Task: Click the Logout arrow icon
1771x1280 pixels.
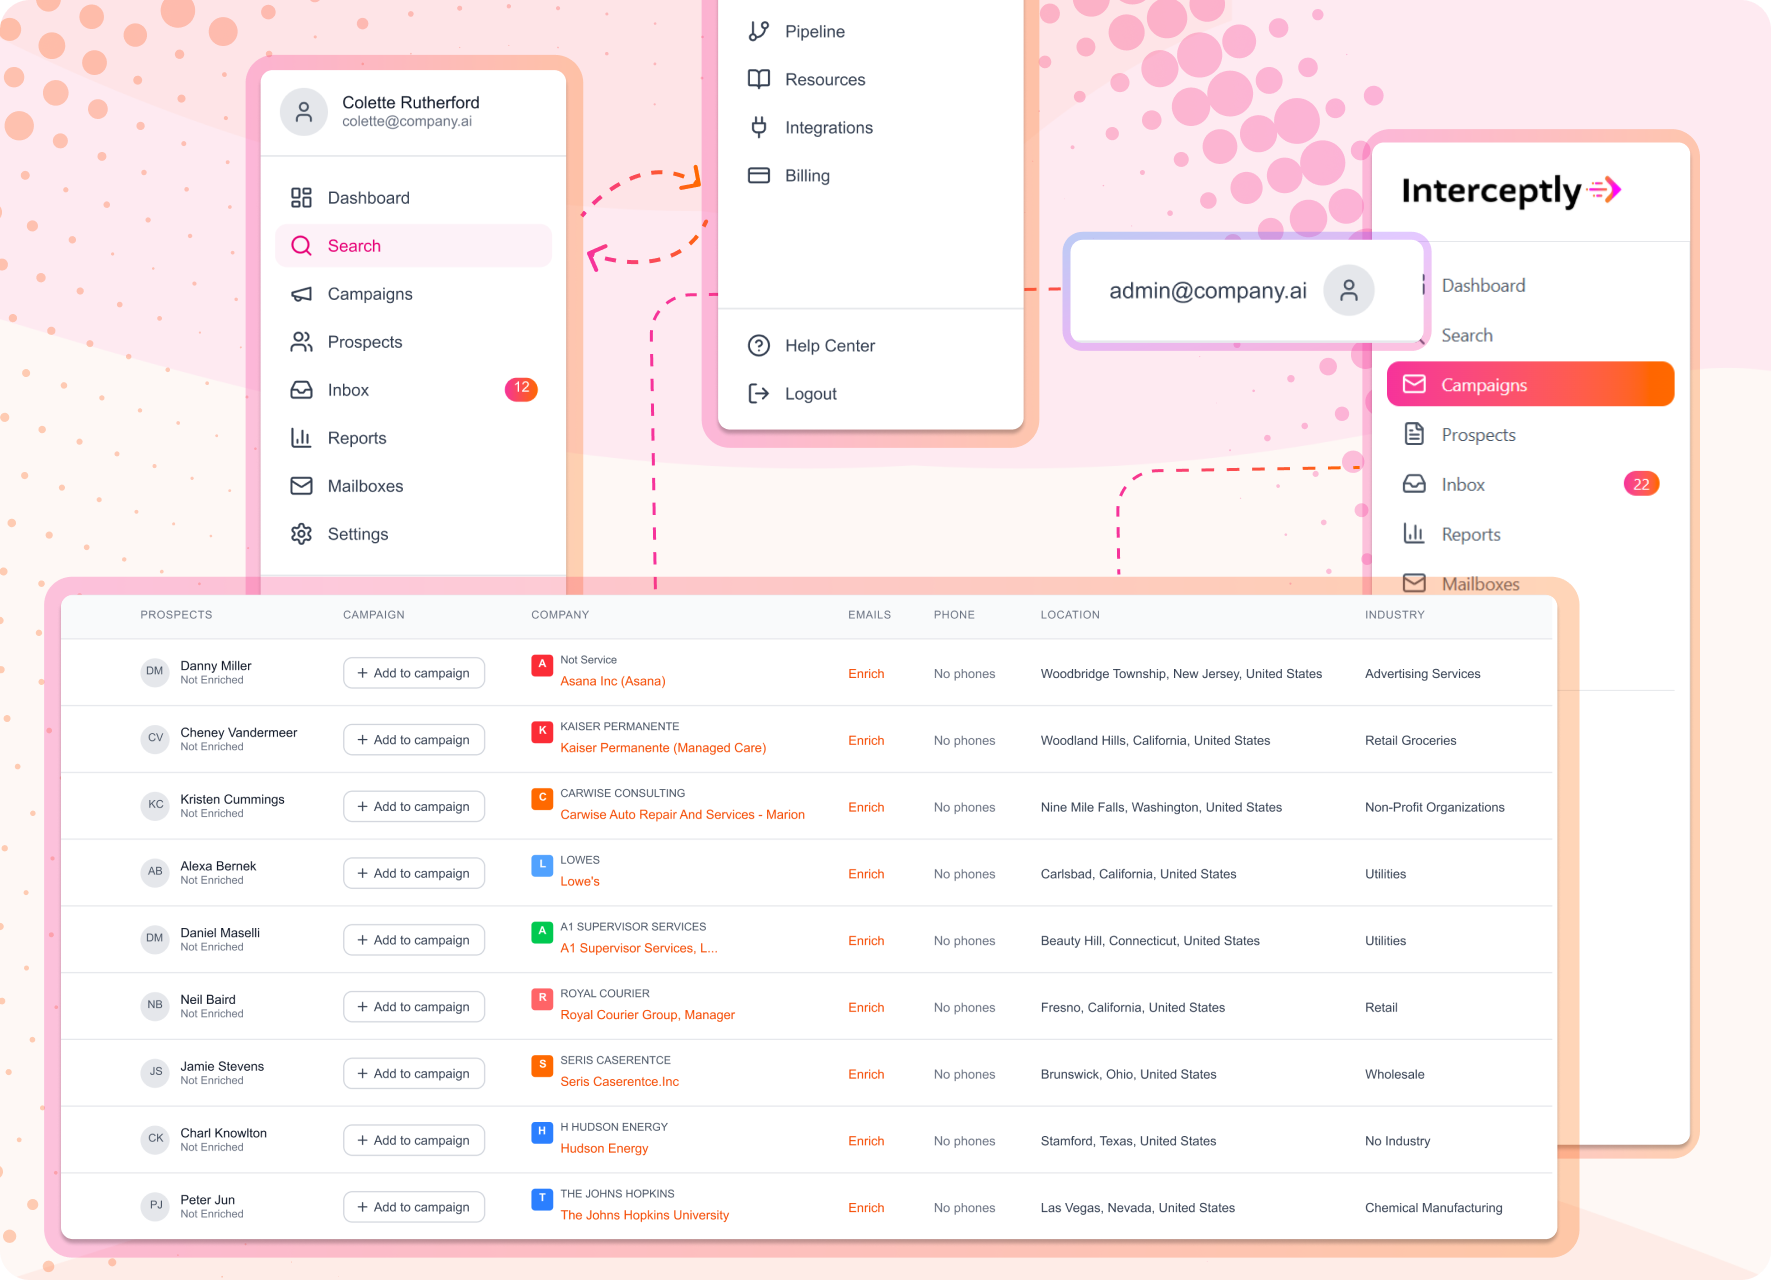Action: click(759, 393)
